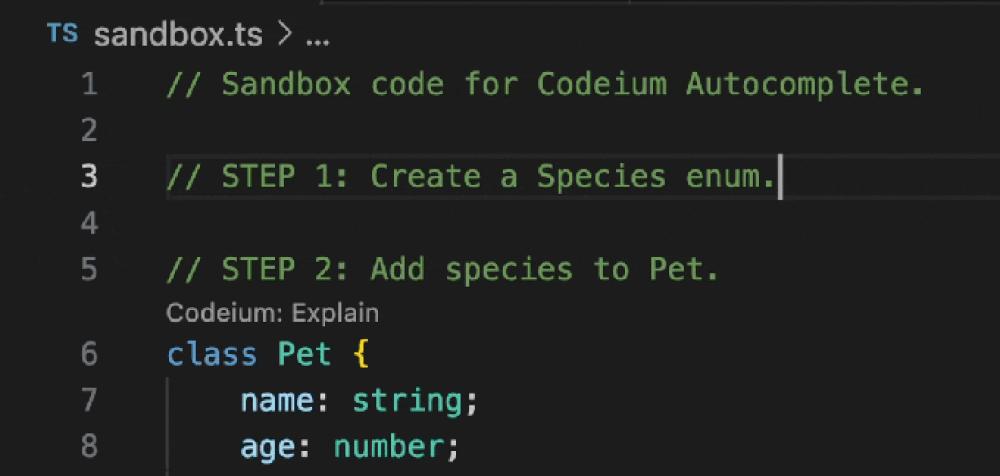Click the yellow opening curly brace
Image resolution: width=1000 pixels, height=476 pixels.
tap(361, 355)
